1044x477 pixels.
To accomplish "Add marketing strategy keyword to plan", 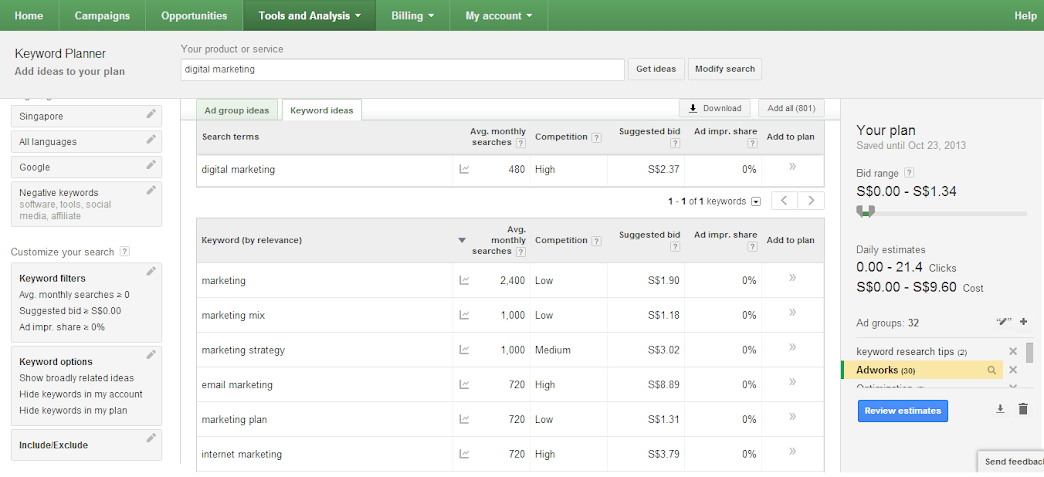I will point(792,347).
